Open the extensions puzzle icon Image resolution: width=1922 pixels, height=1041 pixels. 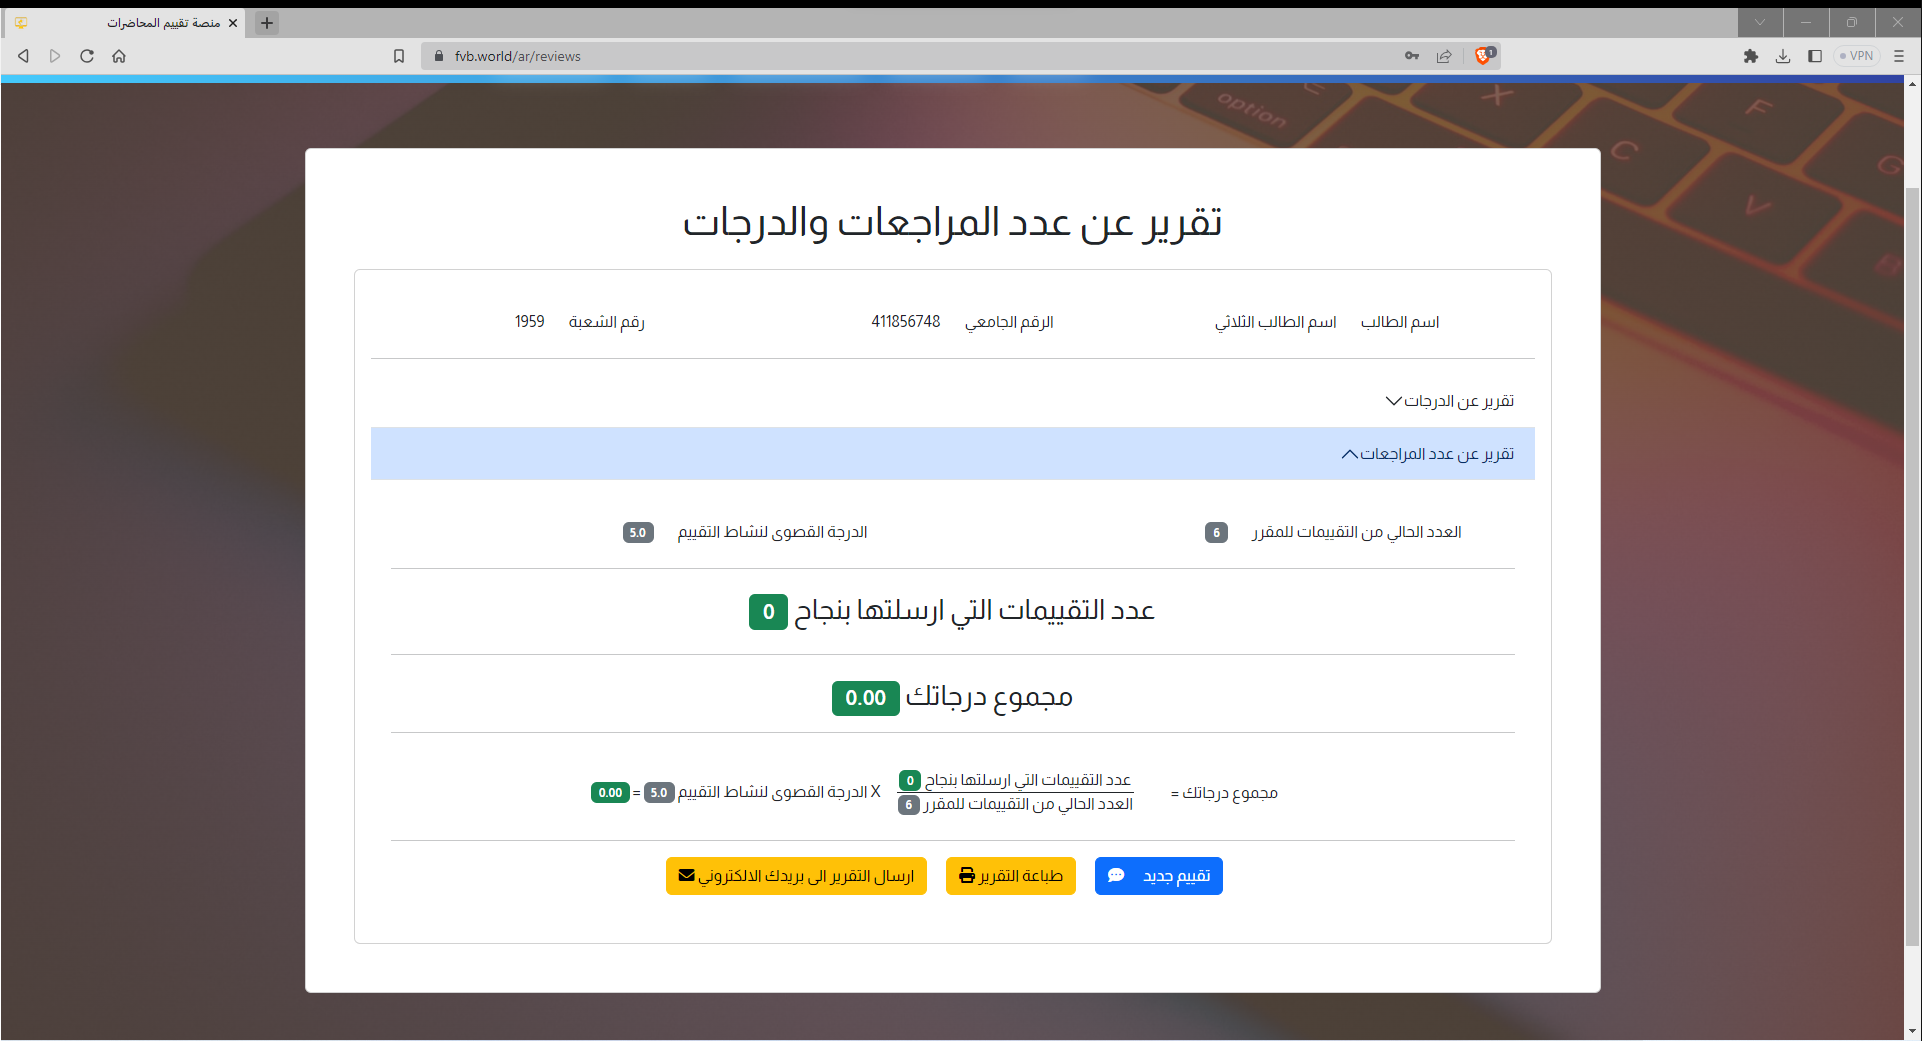point(1750,56)
